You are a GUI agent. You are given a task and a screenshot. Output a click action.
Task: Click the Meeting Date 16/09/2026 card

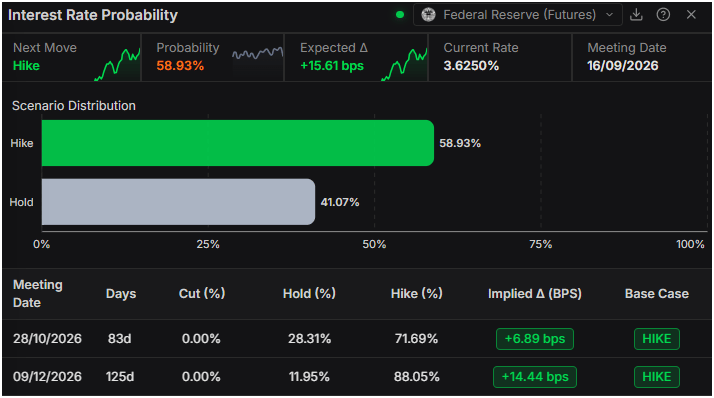click(x=642, y=57)
